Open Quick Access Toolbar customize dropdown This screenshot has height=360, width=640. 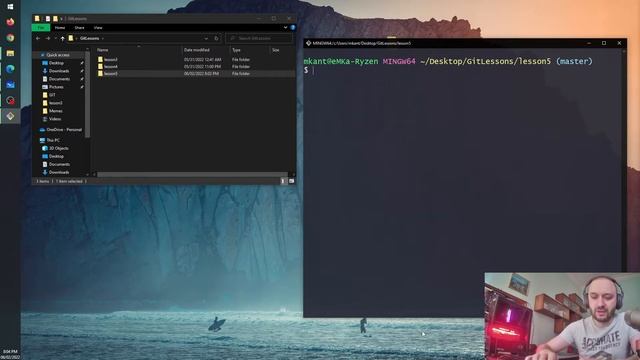(x=62, y=19)
